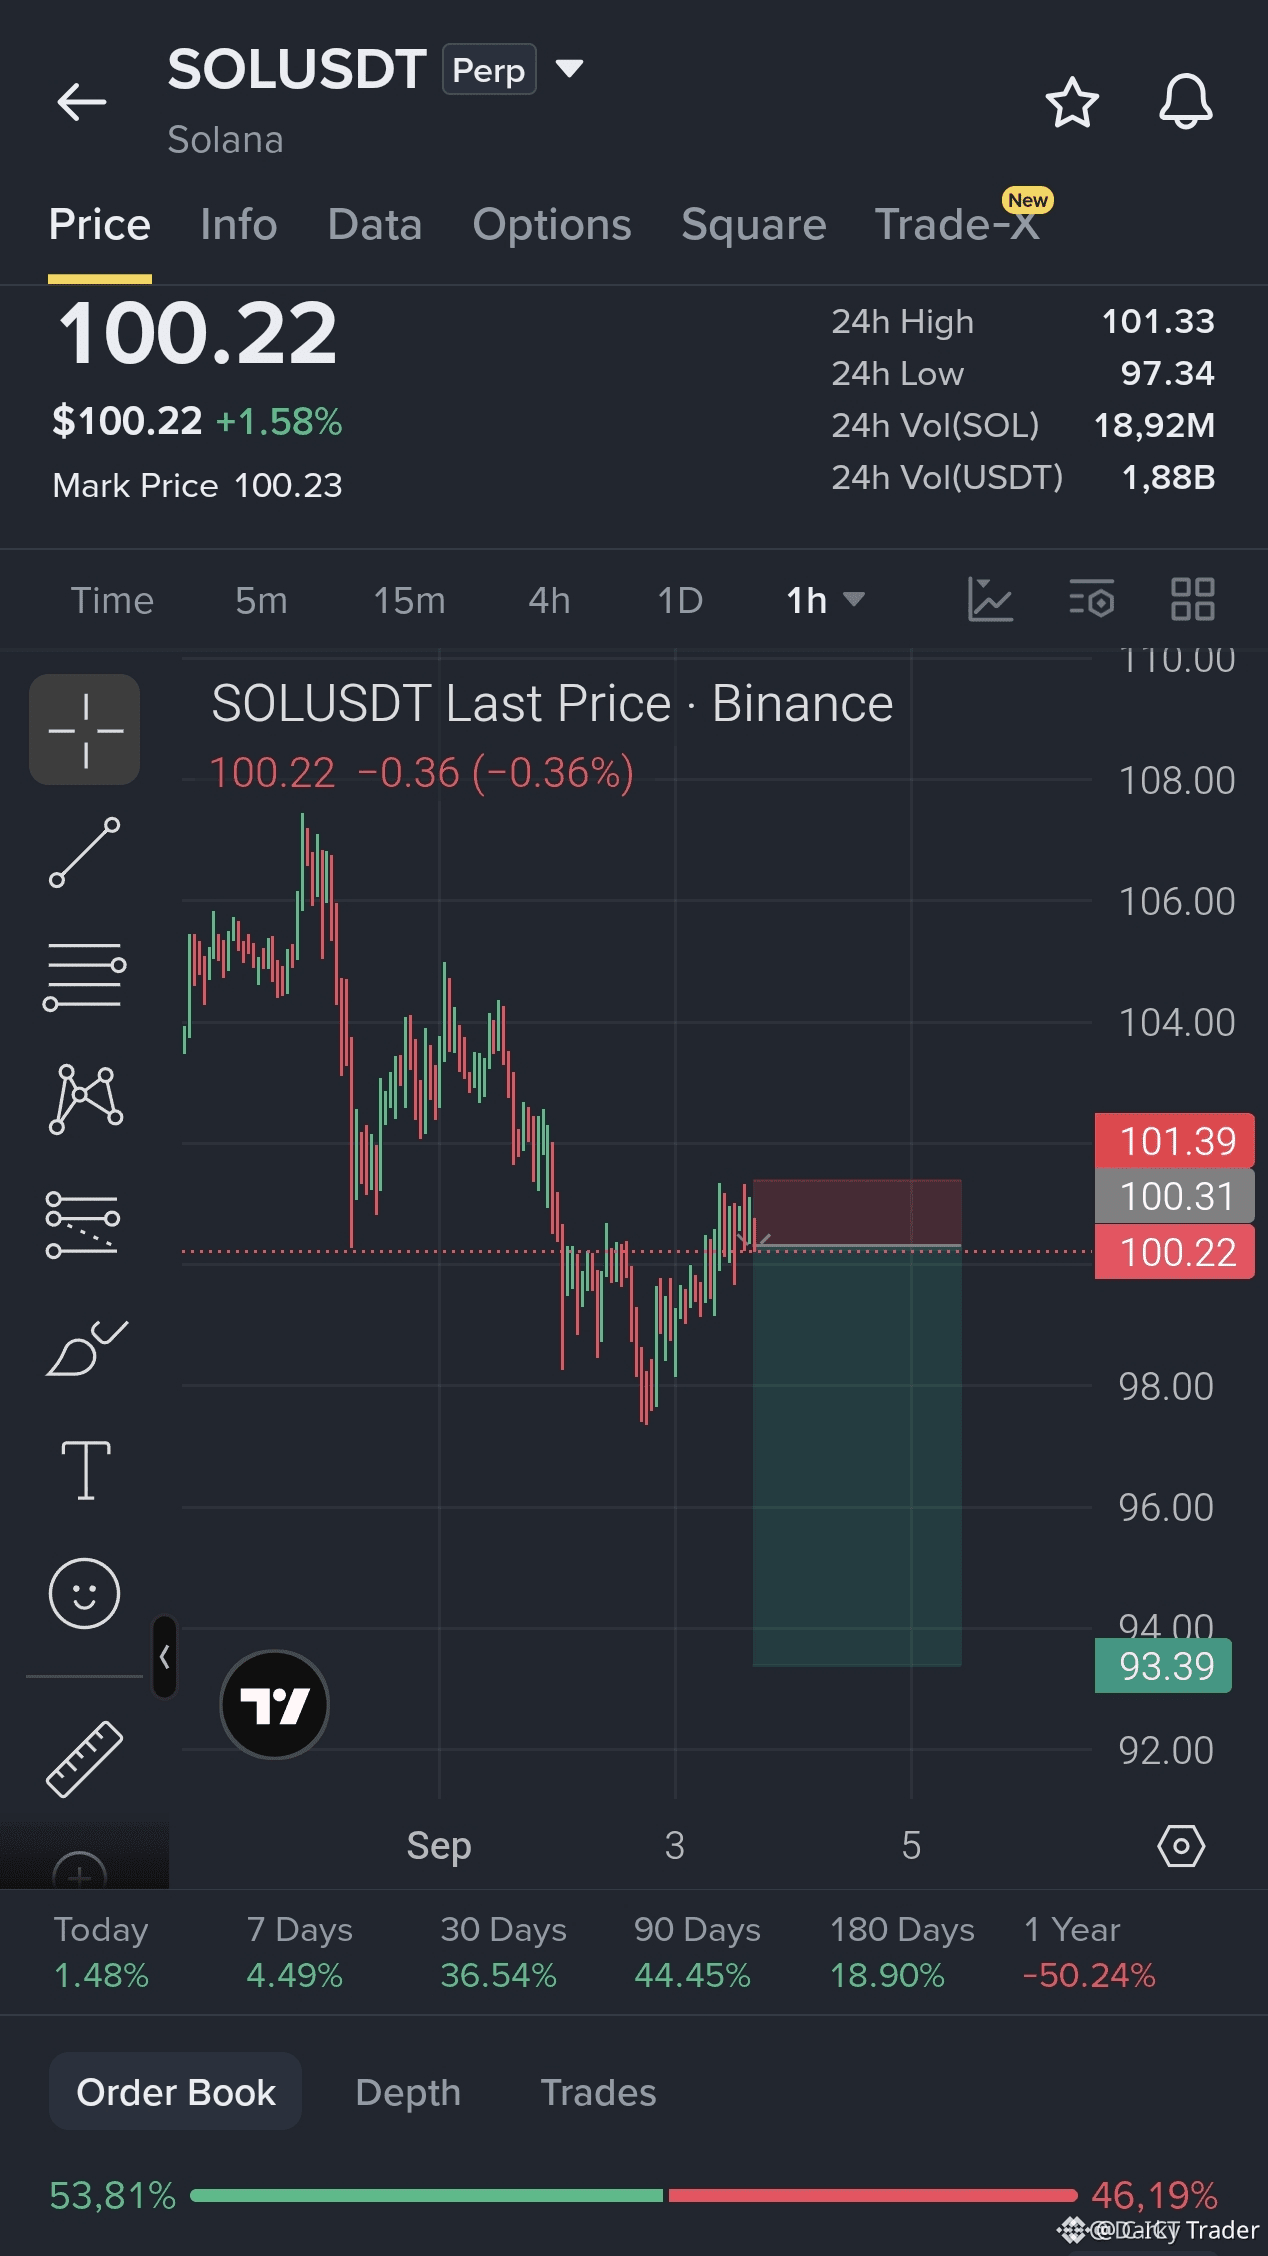Add SOLUSDT to favorites with star
1268x2256 pixels.
[x=1072, y=102]
